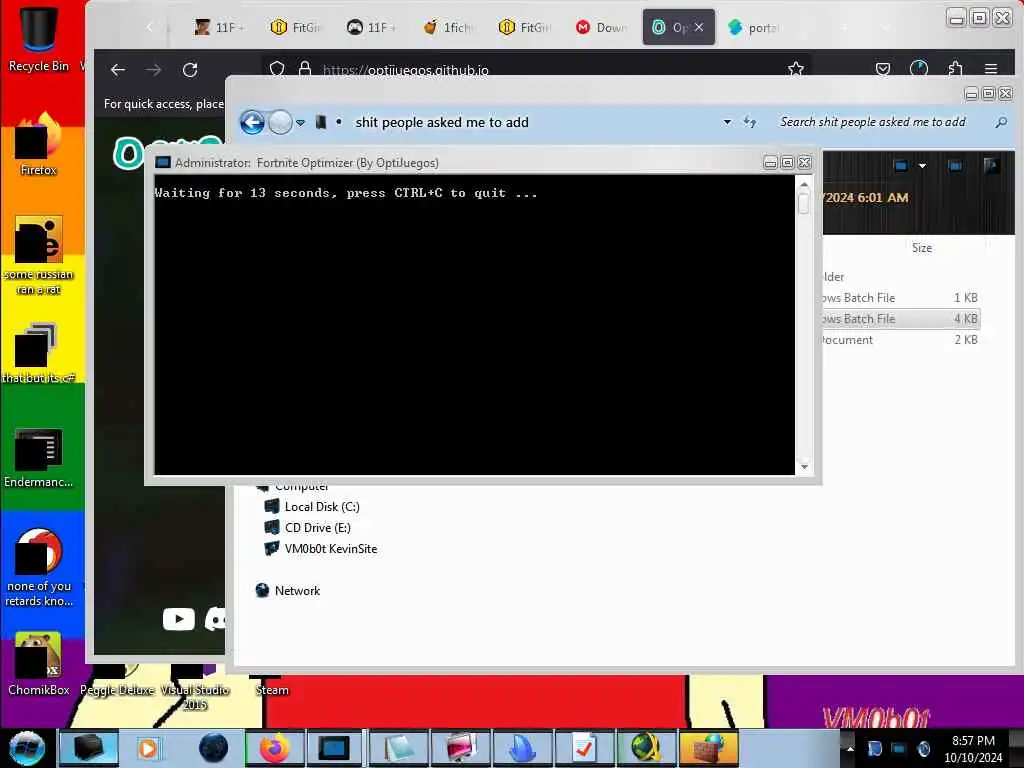Select CD Drive (E:) in navigation pane
Screen dimensions: 1024x768
pyautogui.click(x=317, y=528)
